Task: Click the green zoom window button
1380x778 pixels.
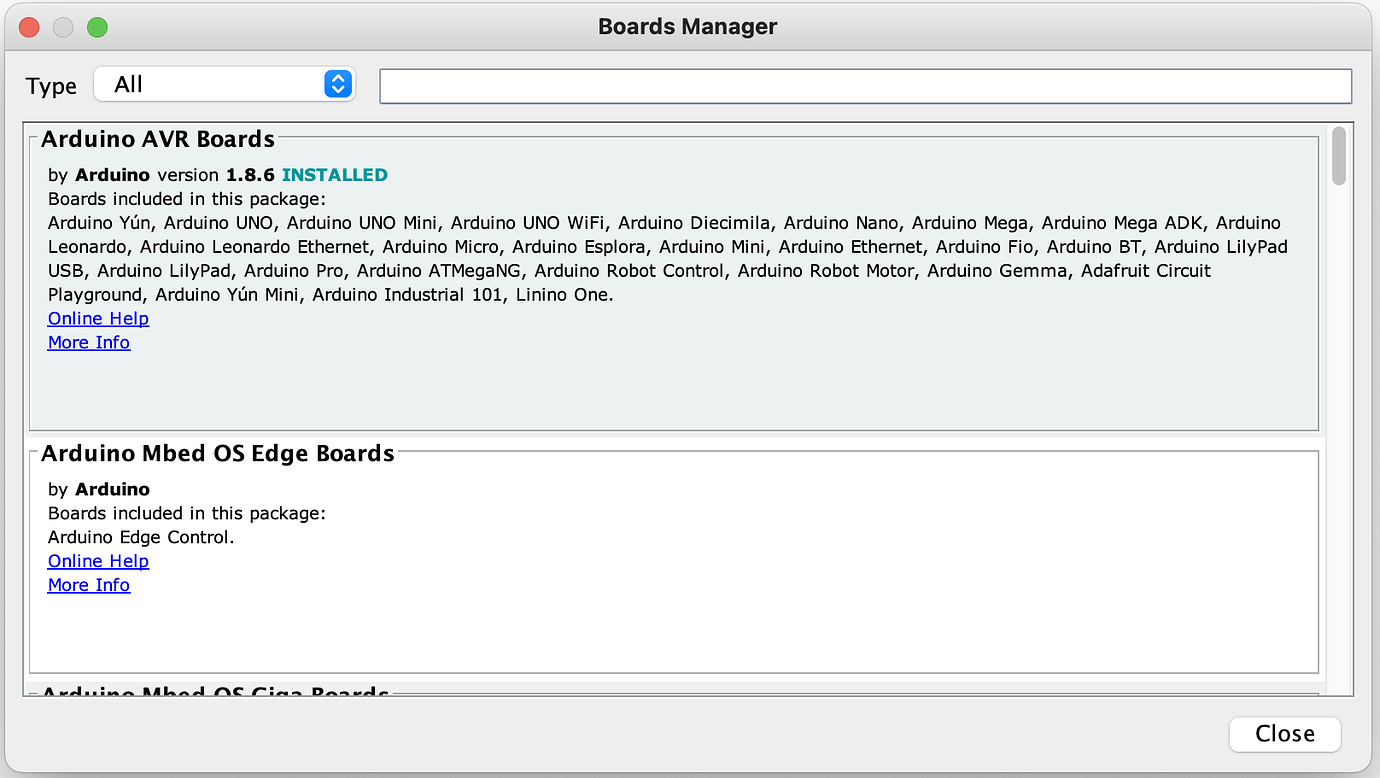Action: point(97,27)
